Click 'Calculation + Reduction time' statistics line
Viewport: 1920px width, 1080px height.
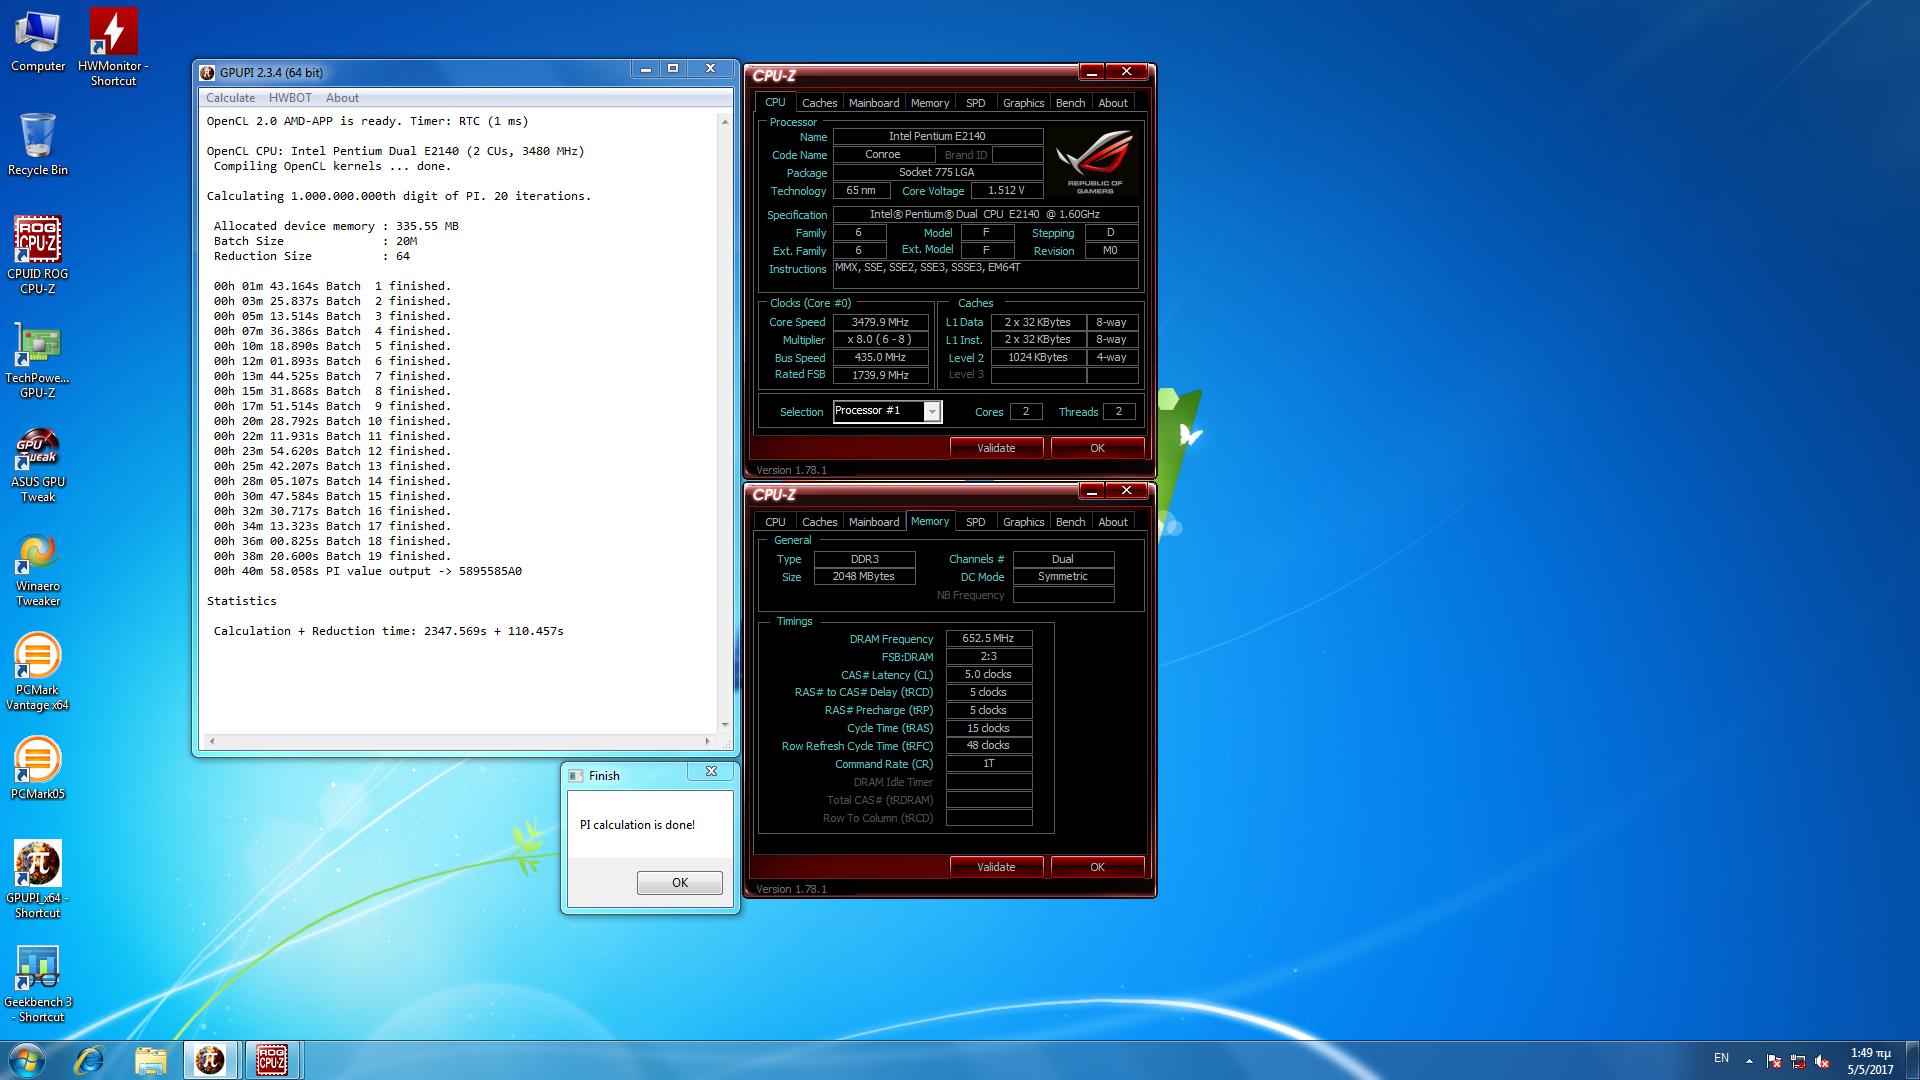pyautogui.click(x=388, y=631)
